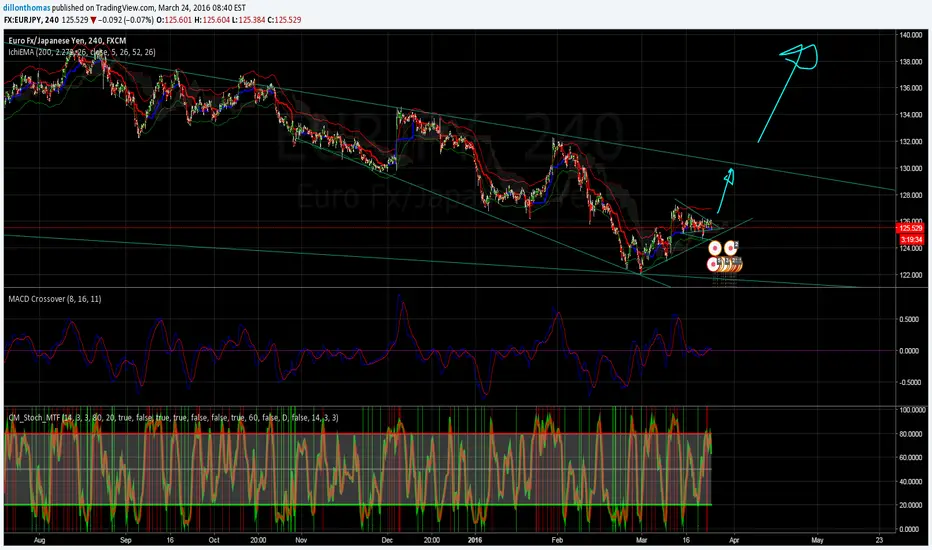Click the red 125.529 current price tag on axis
The width and height of the screenshot is (932, 550).
[x=910, y=228]
